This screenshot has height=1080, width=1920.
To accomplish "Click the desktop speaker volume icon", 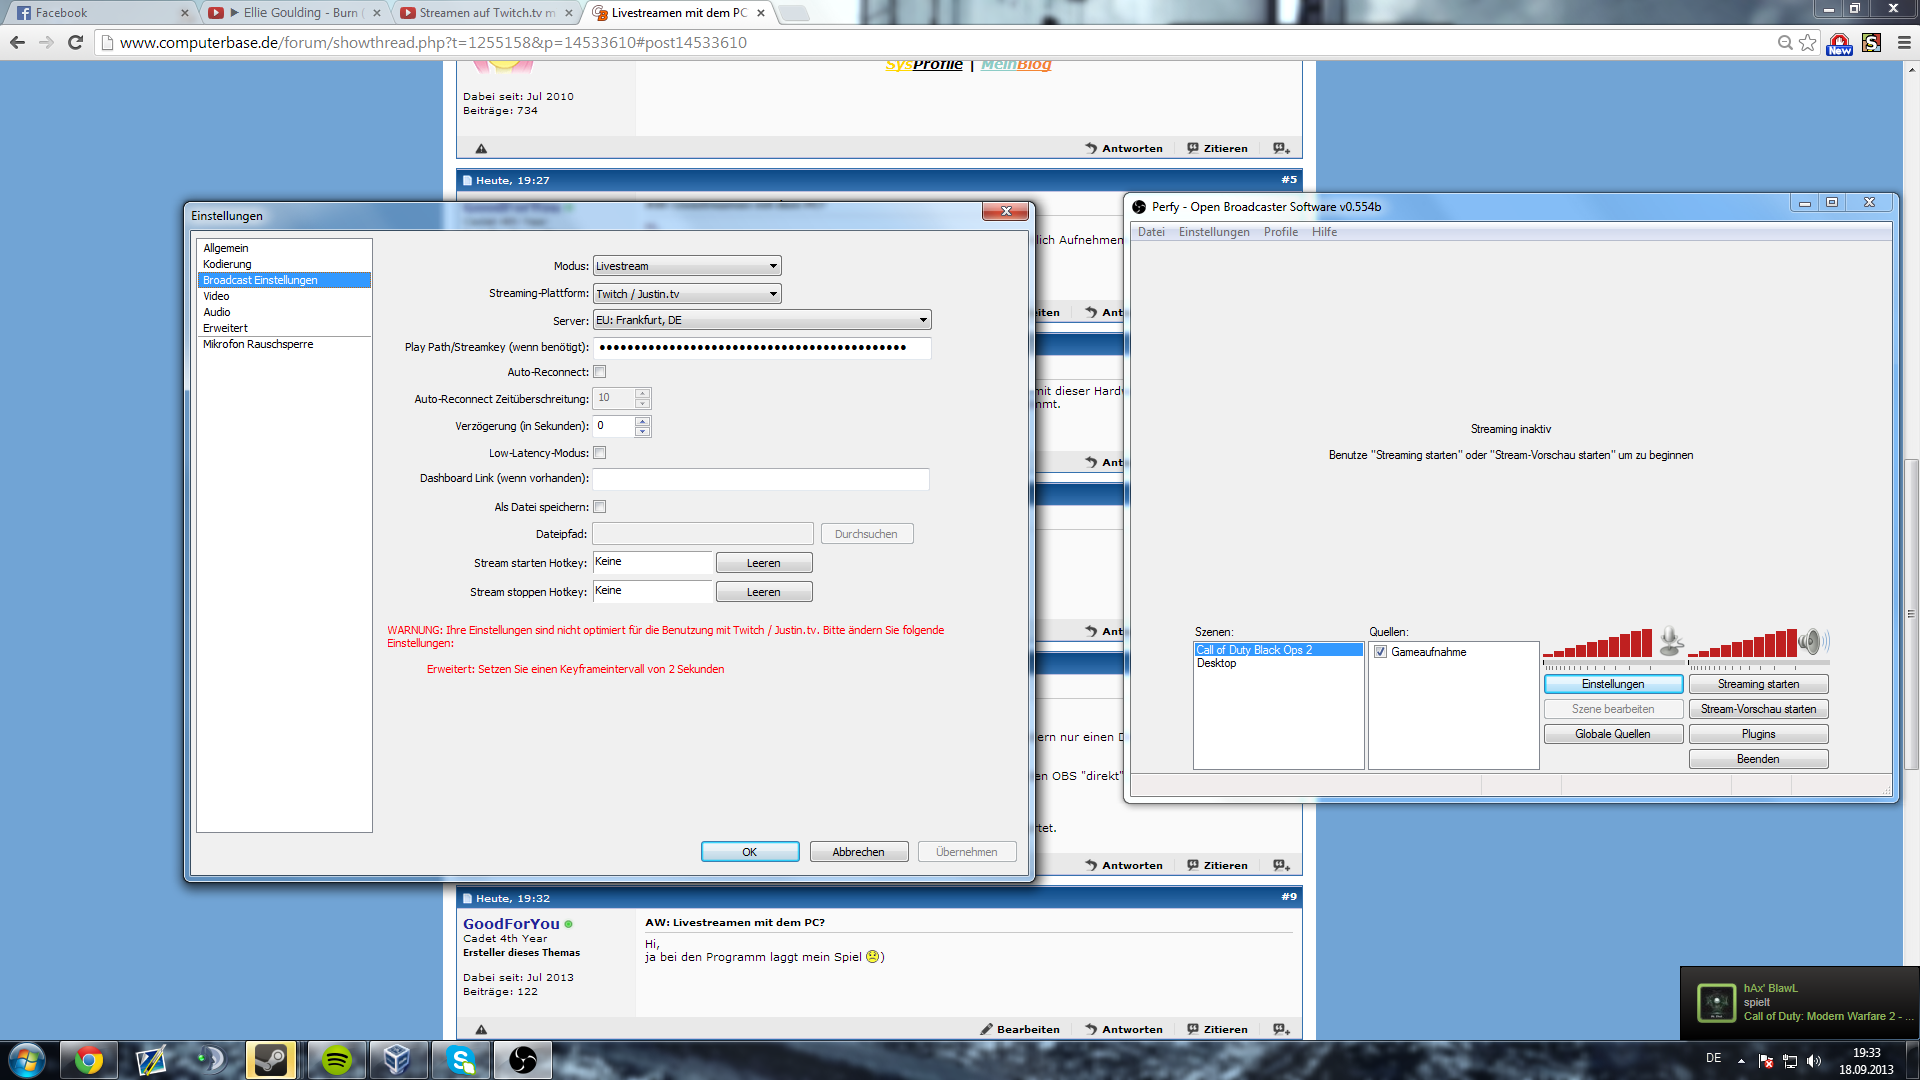I will (1812, 640).
